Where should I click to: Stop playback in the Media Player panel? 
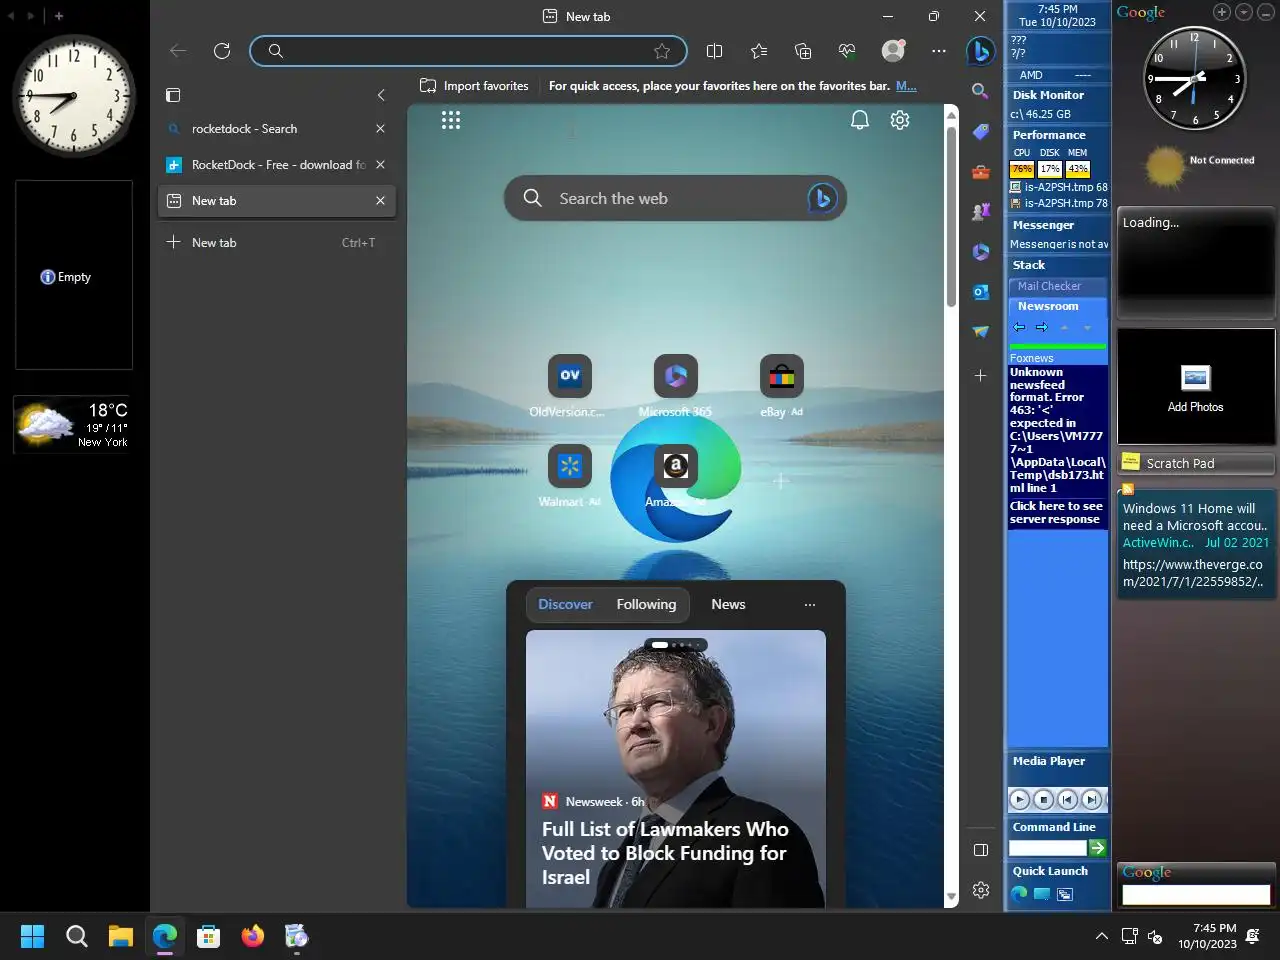(1043, 799)
